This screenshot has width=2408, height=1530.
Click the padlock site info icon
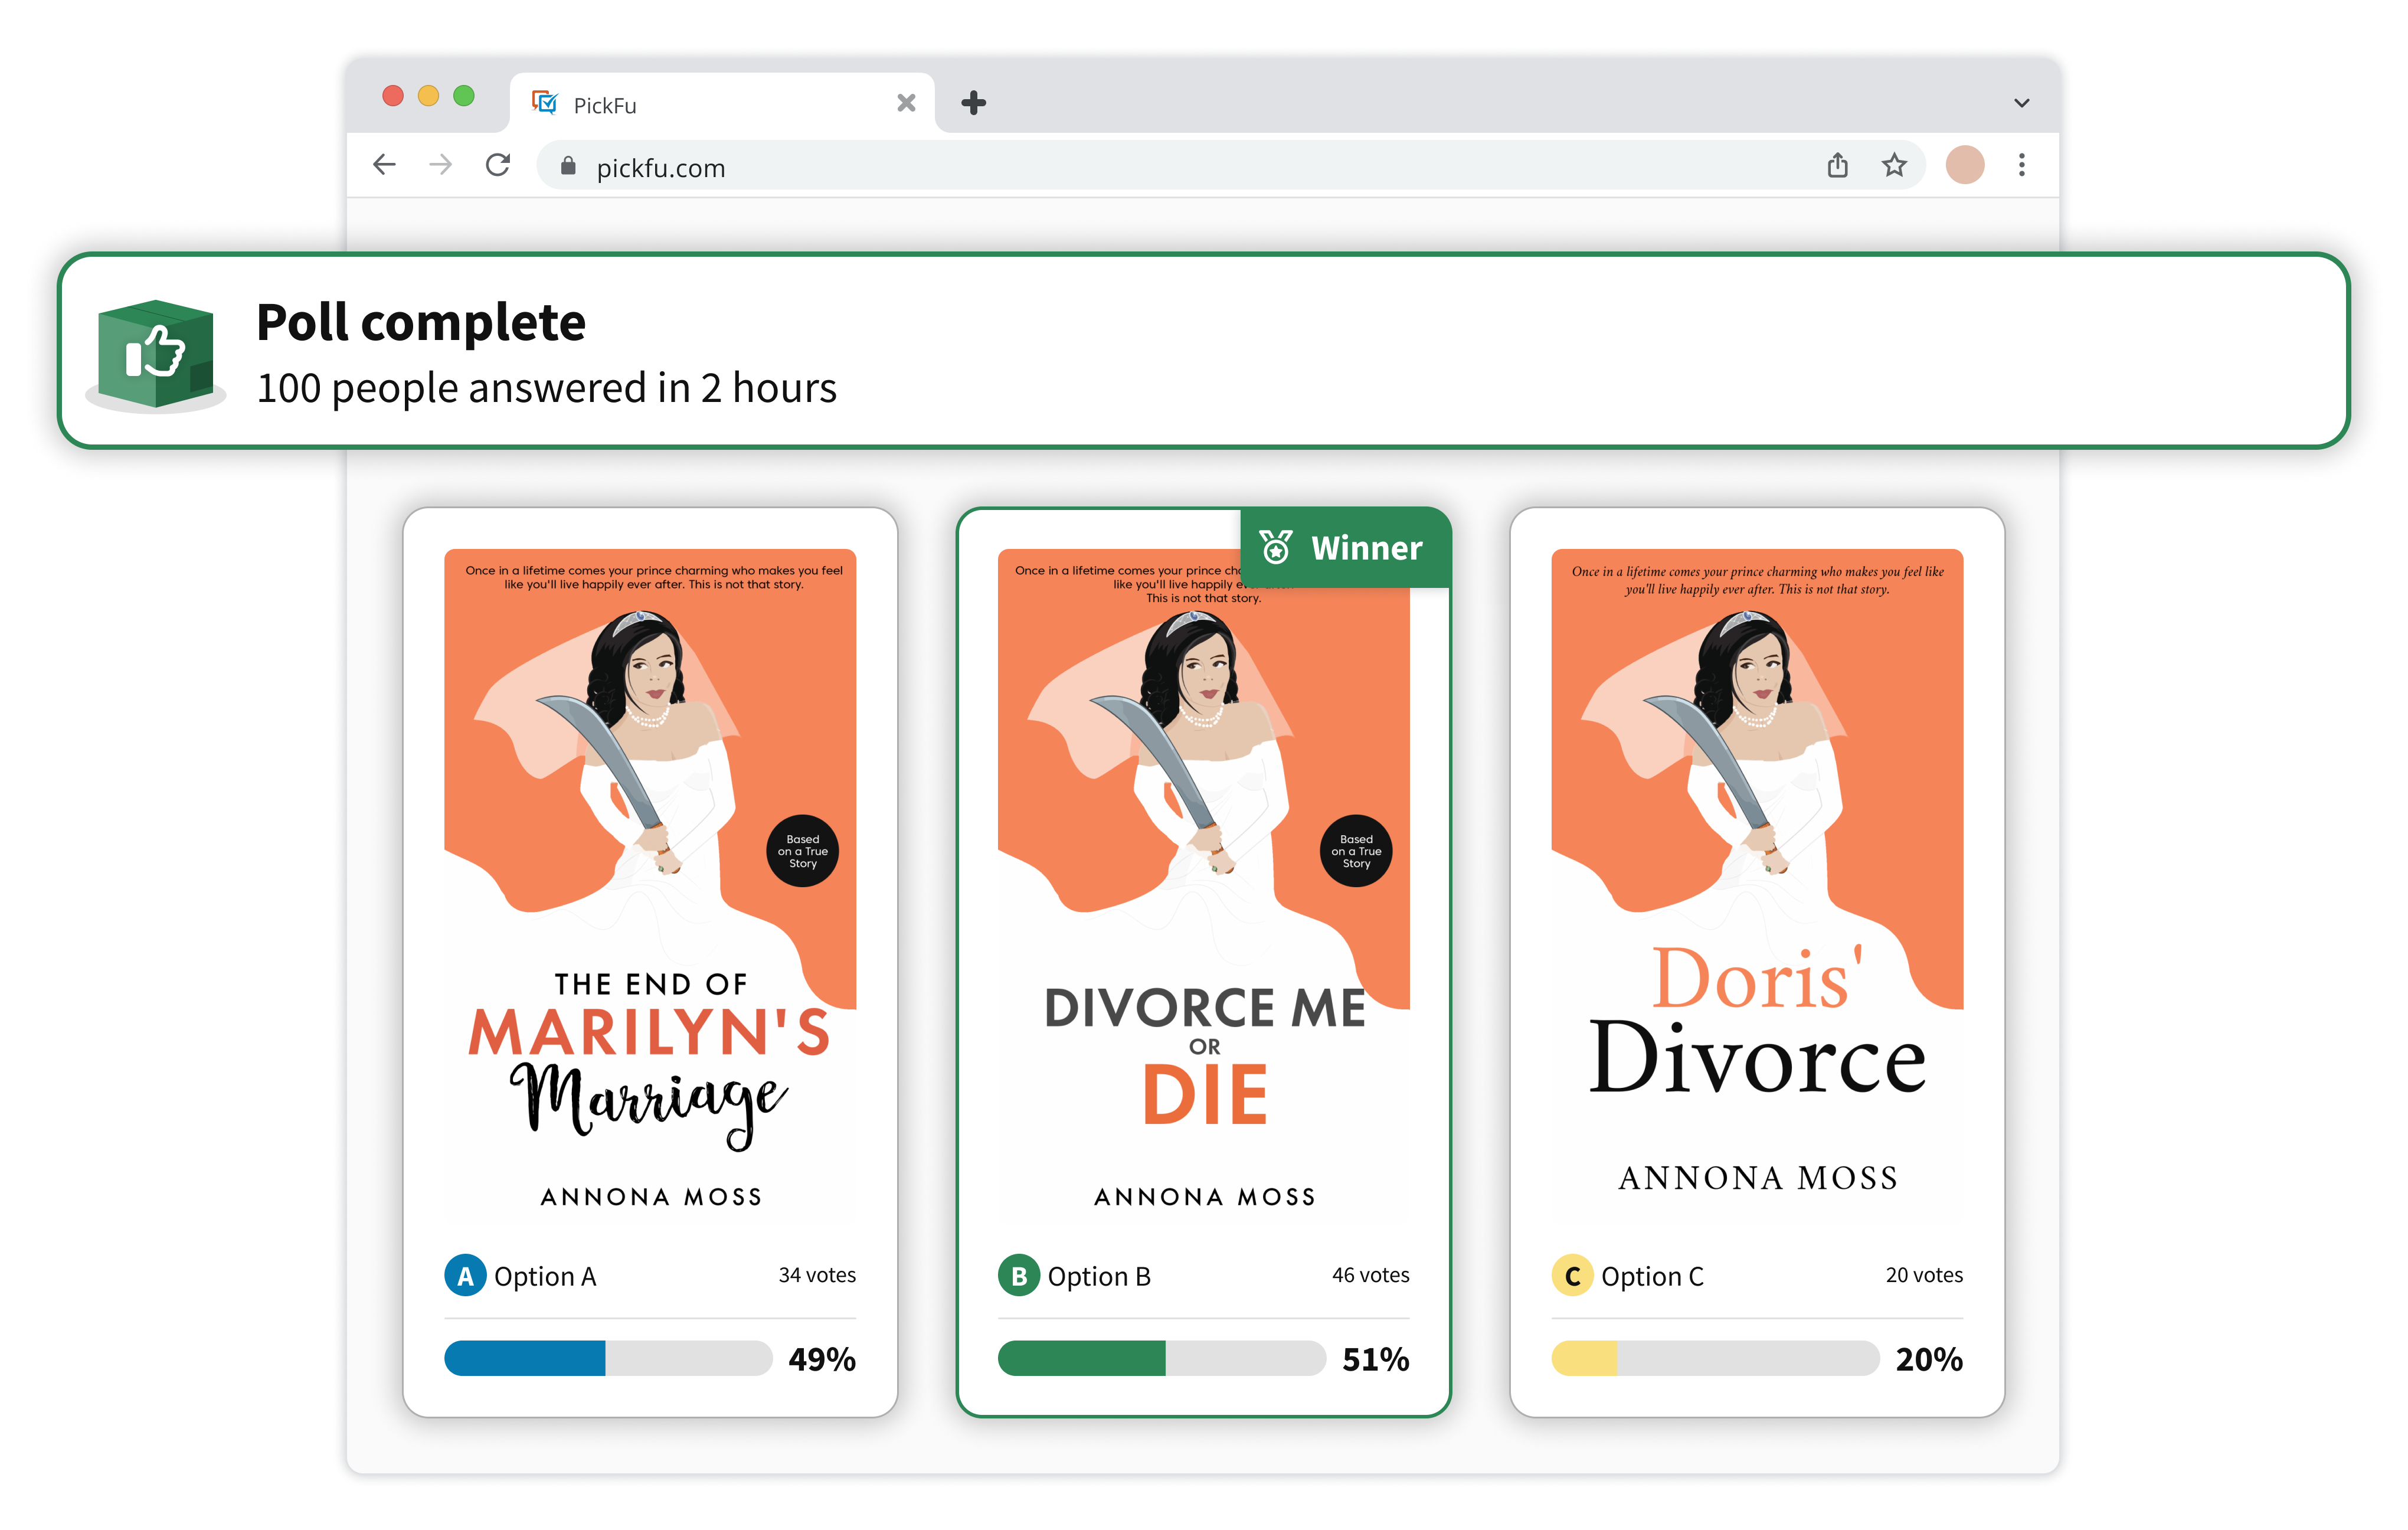click(568, 166)
